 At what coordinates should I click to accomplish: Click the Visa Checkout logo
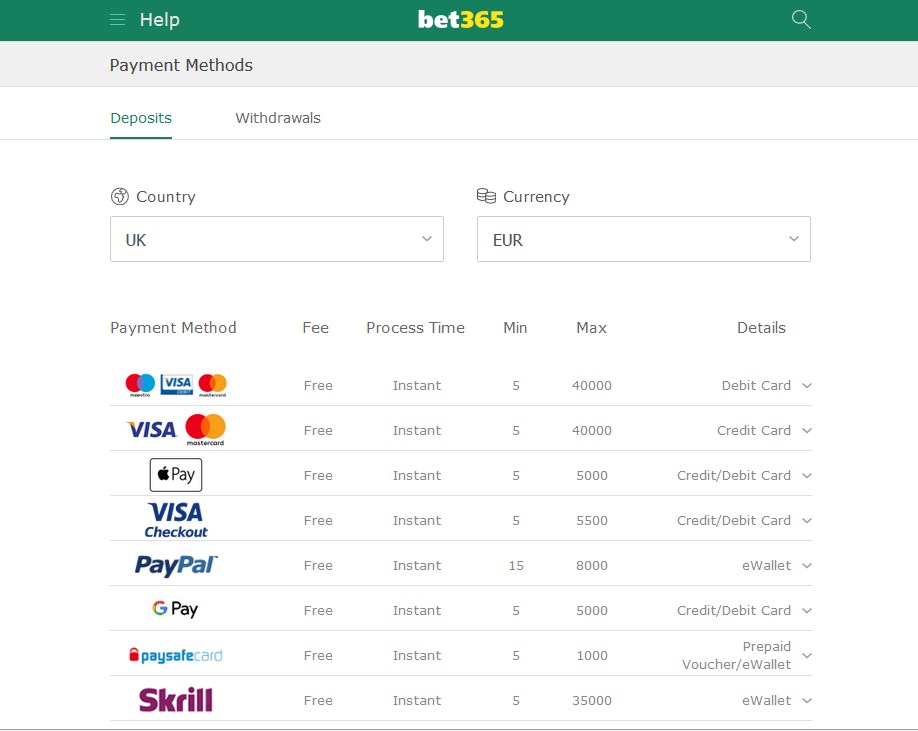tap(176, 520)
